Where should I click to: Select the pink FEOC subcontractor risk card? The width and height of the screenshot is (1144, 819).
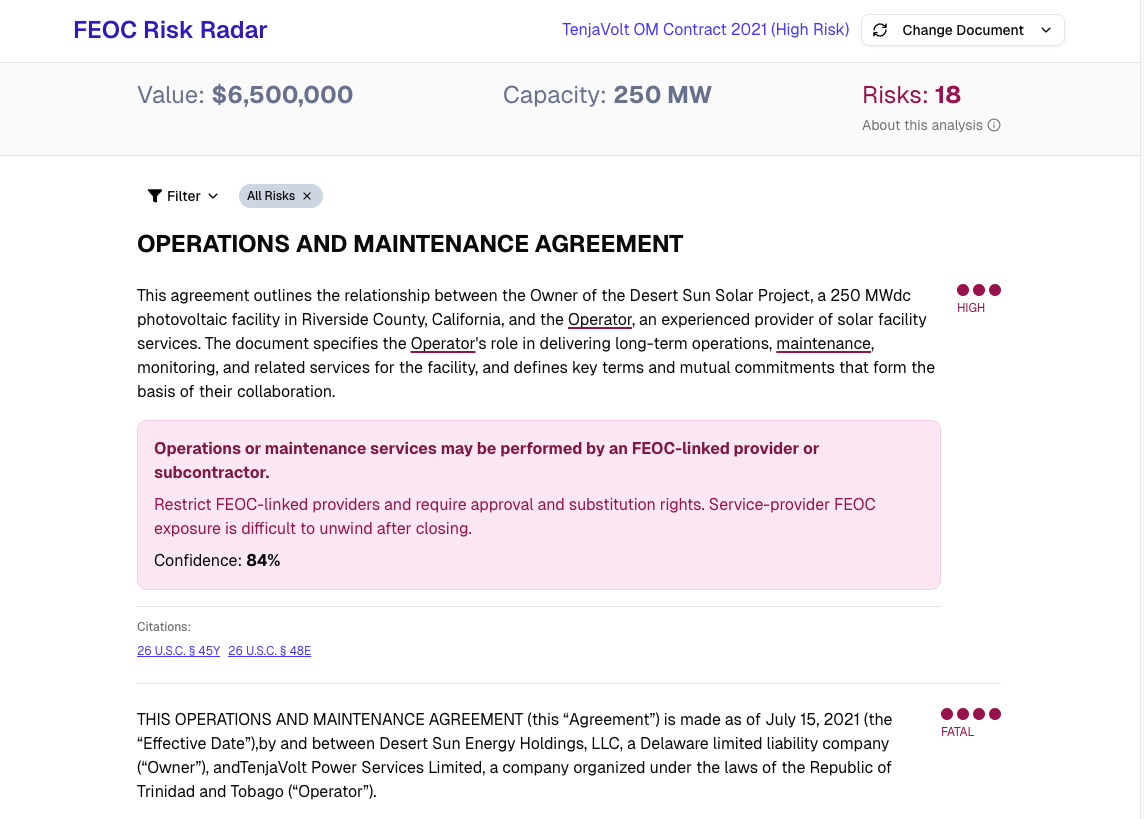pyautogui.click(x=539, y=504)
